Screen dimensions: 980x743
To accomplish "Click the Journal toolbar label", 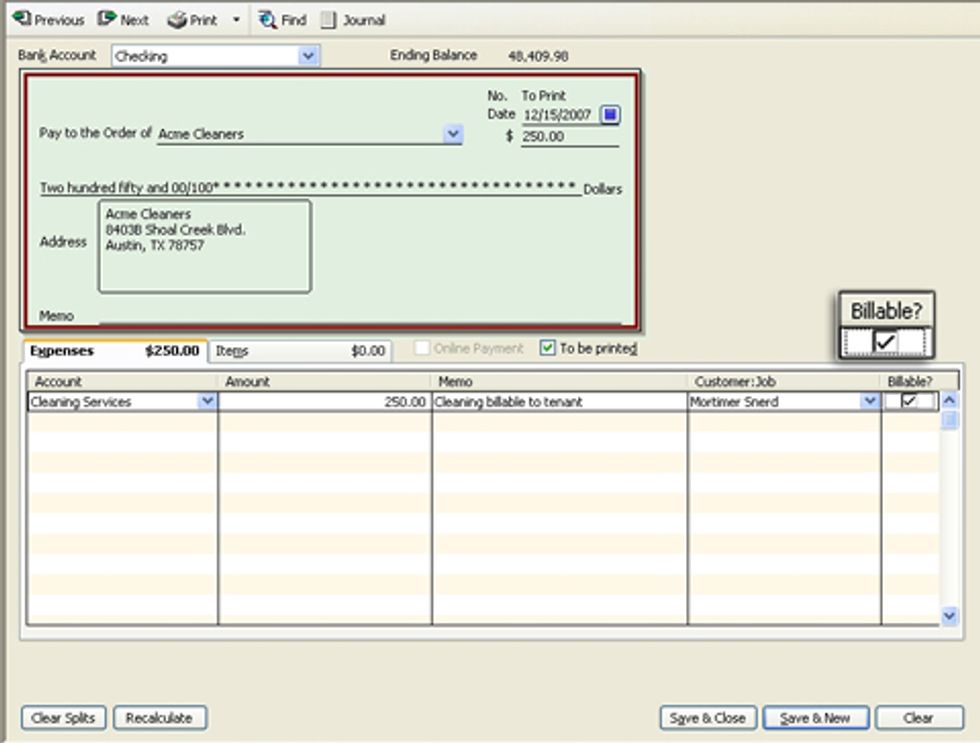I will 364,20.
